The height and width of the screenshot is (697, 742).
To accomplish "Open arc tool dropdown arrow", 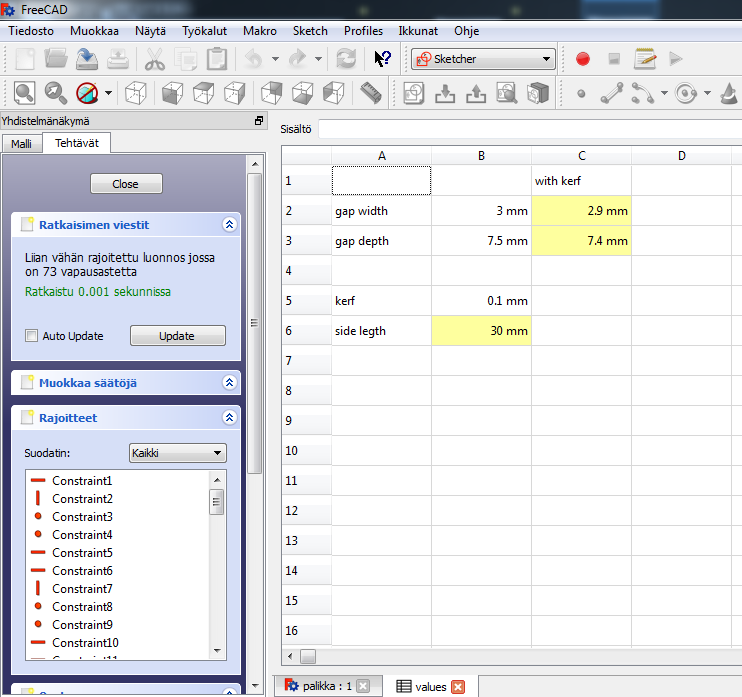I will [664, 93].
